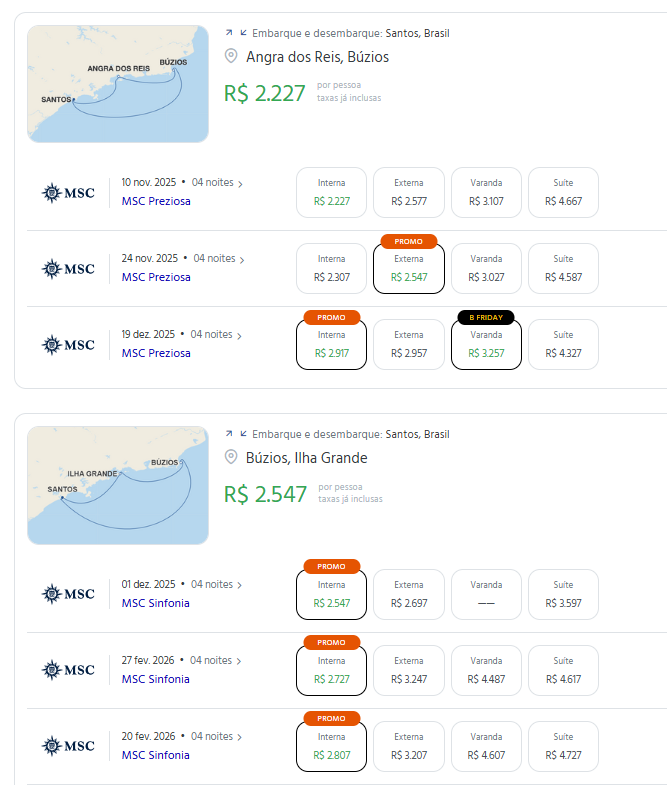Viewport: 667px width, 785px height.
Task: Click MSC logo on 24 nov. 2025 sailing
Action: click(69, 268)
